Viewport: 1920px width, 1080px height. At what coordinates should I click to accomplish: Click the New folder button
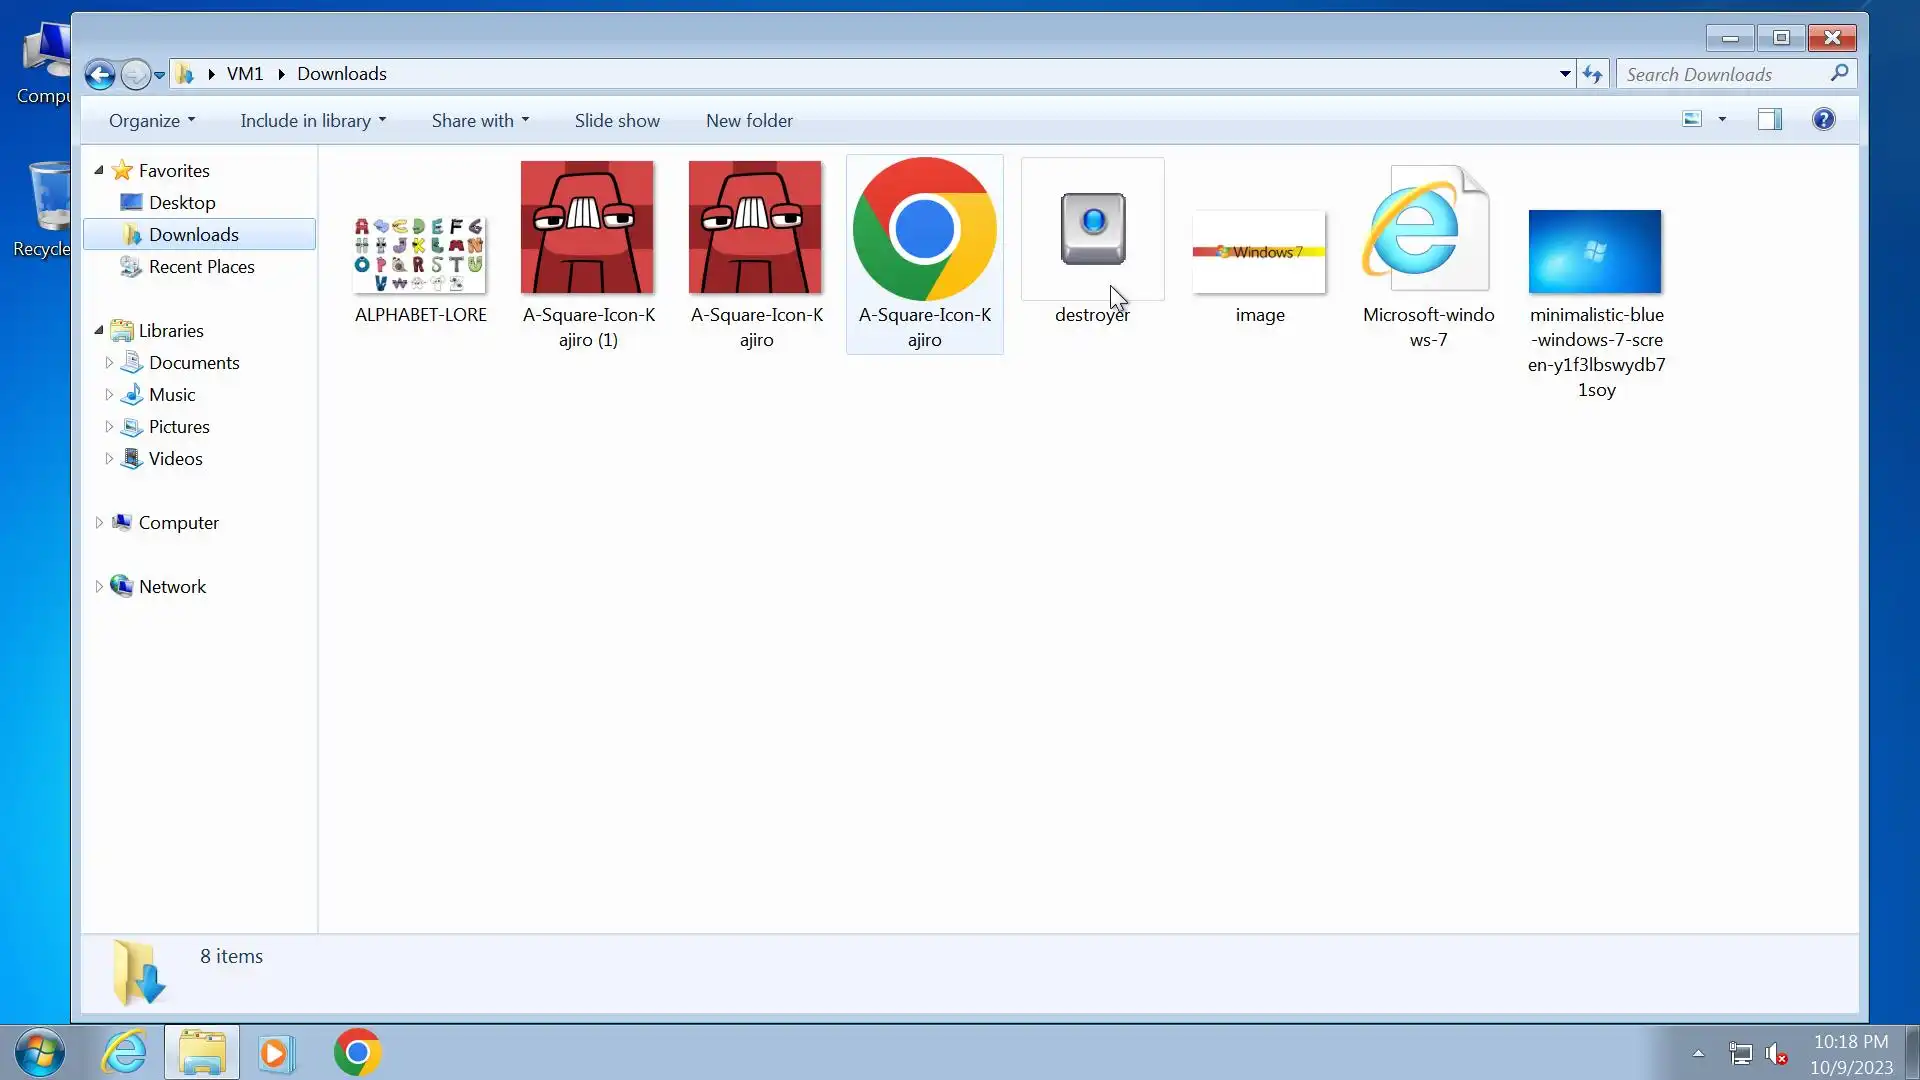click(748, 121)
